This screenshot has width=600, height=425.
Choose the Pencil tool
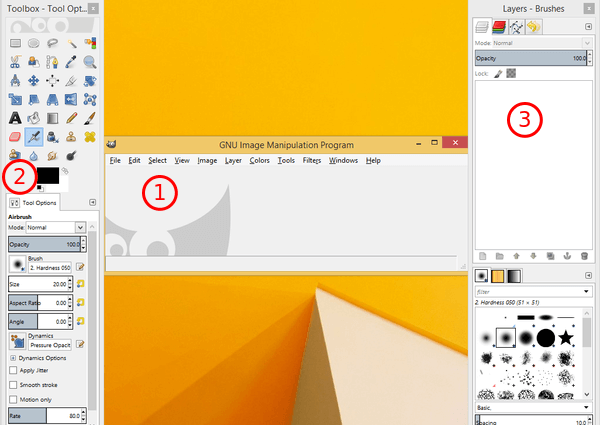[x=71, y=118]
